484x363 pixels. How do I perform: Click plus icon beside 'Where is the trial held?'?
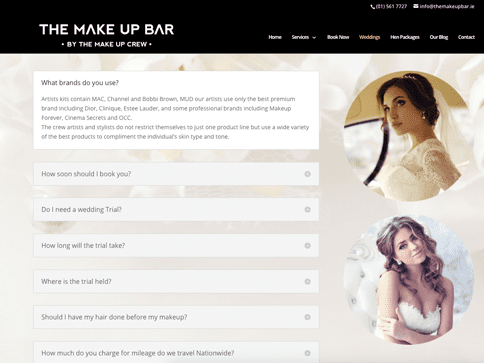[307, 282]
